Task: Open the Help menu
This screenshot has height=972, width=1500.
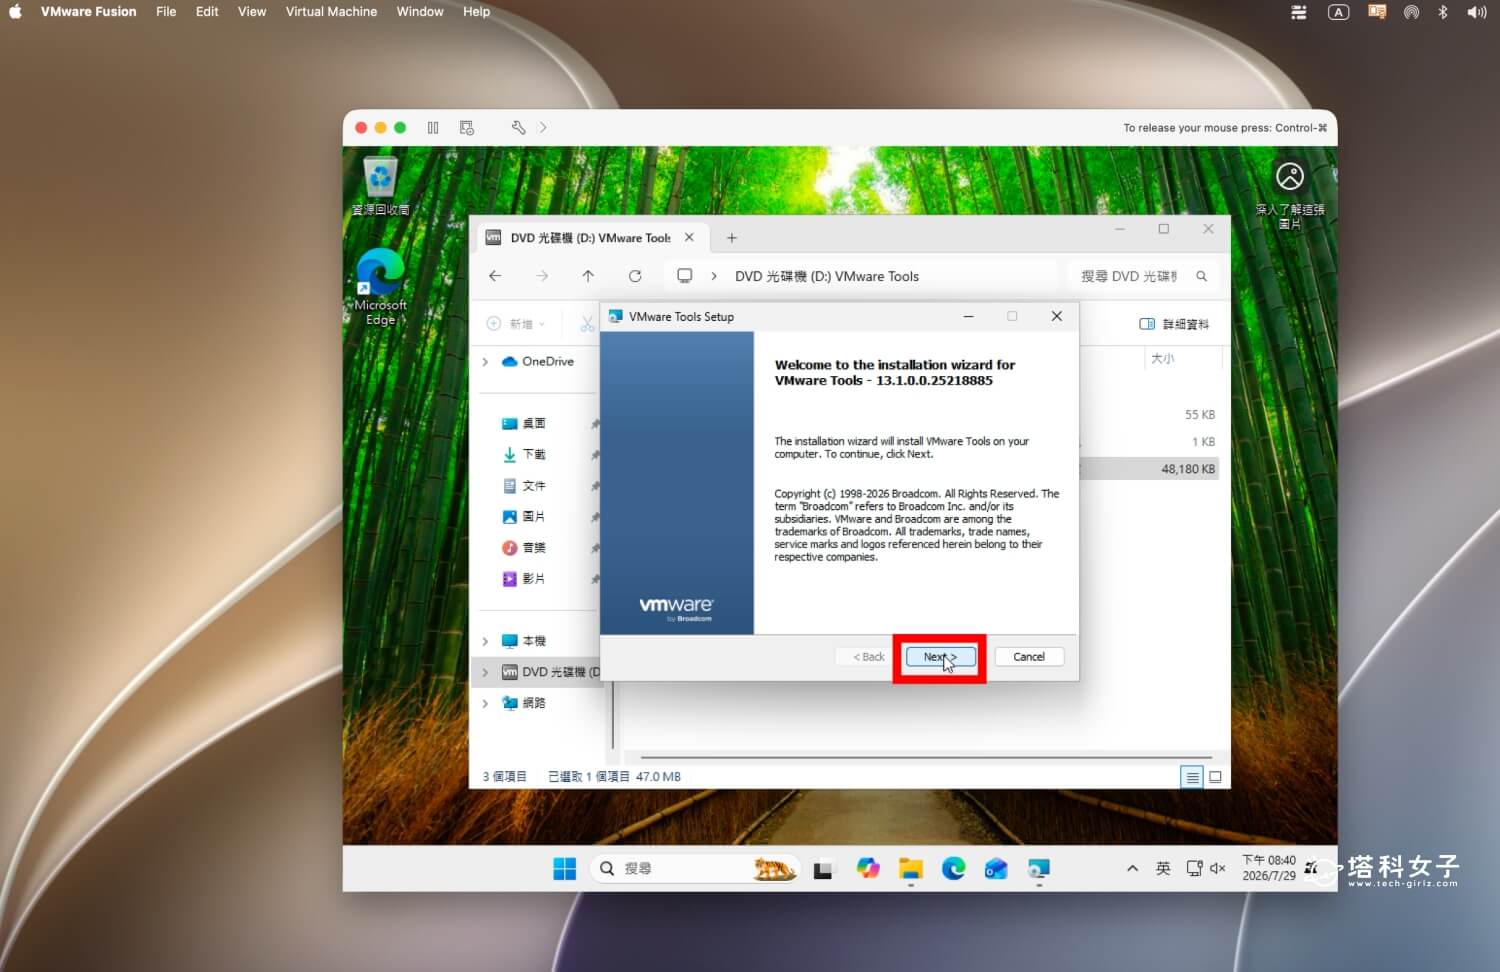Action: (476, 12)
